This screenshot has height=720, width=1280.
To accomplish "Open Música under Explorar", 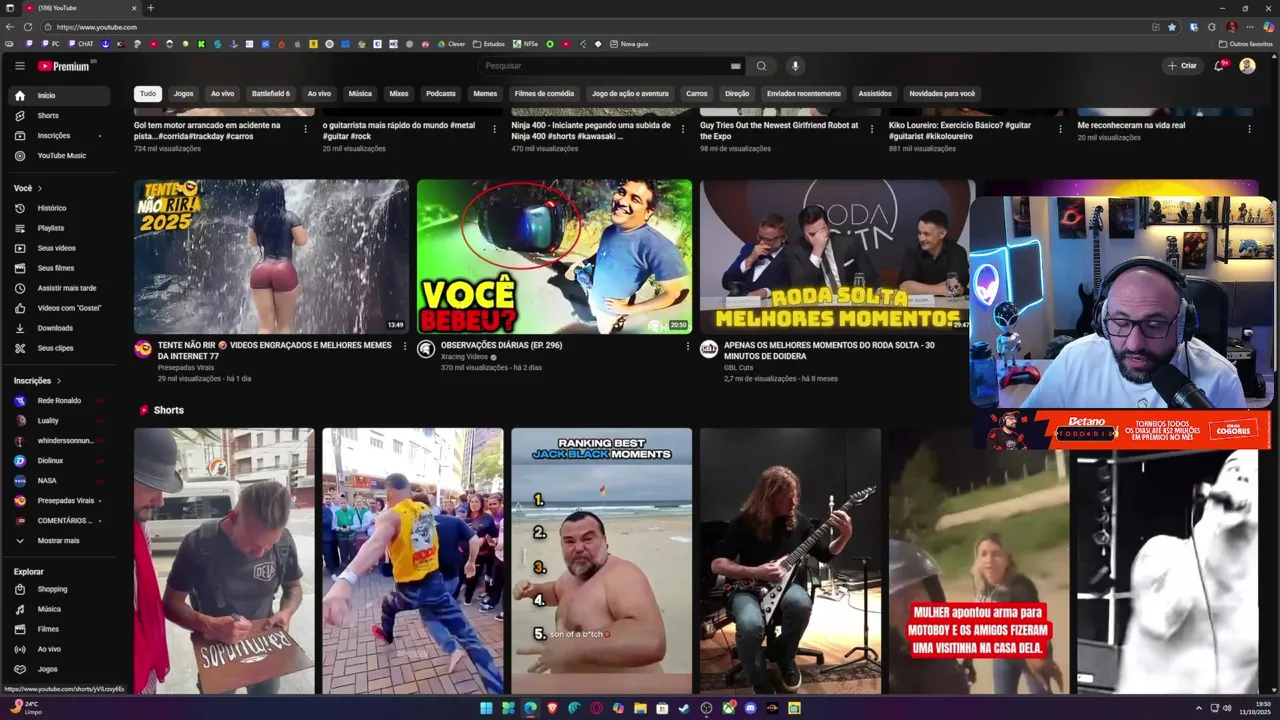I will coord(60,609).
